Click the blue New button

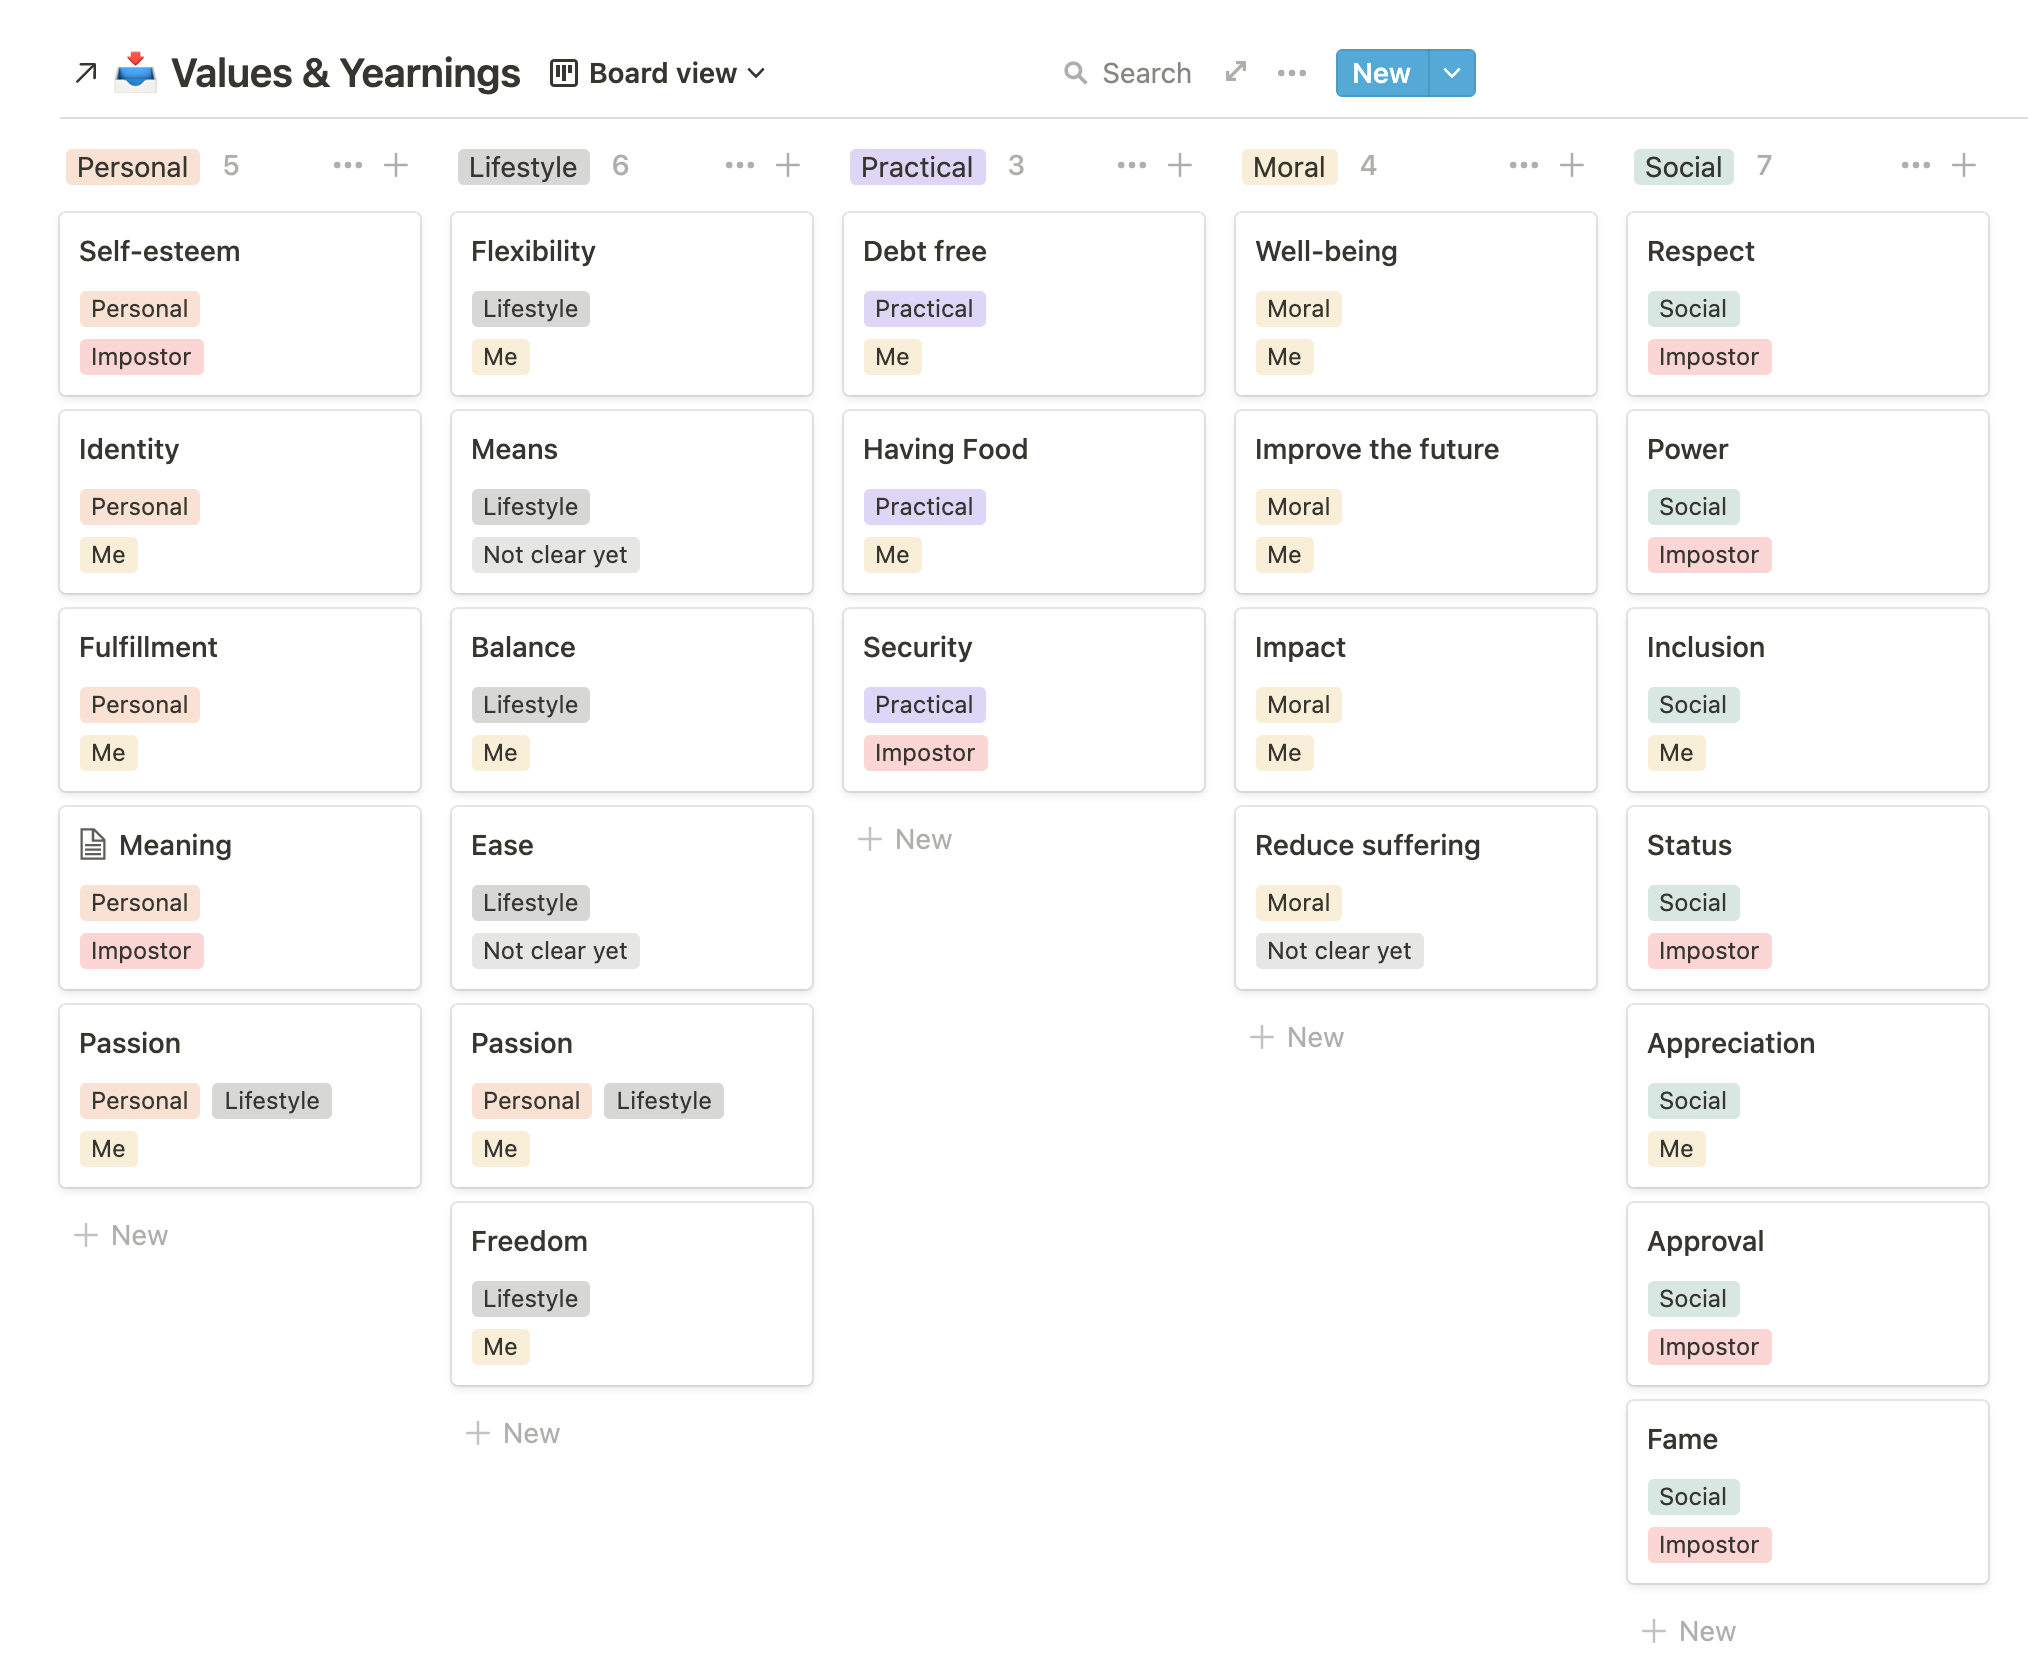coord(1382,73)
